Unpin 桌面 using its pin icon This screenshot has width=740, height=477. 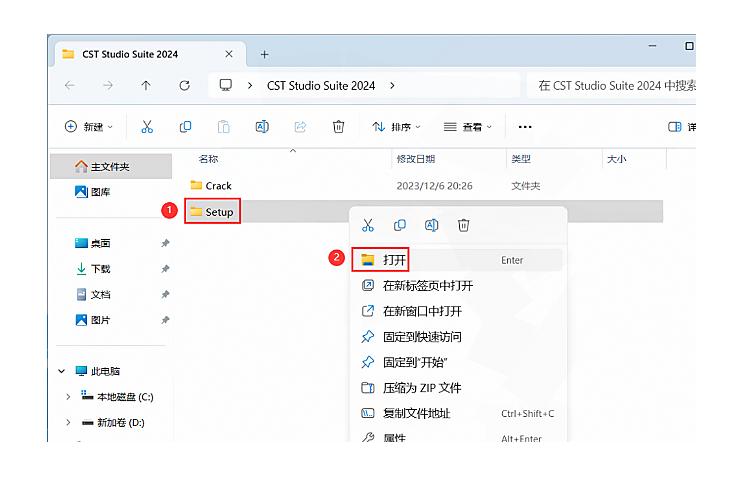tap(165, 243)
